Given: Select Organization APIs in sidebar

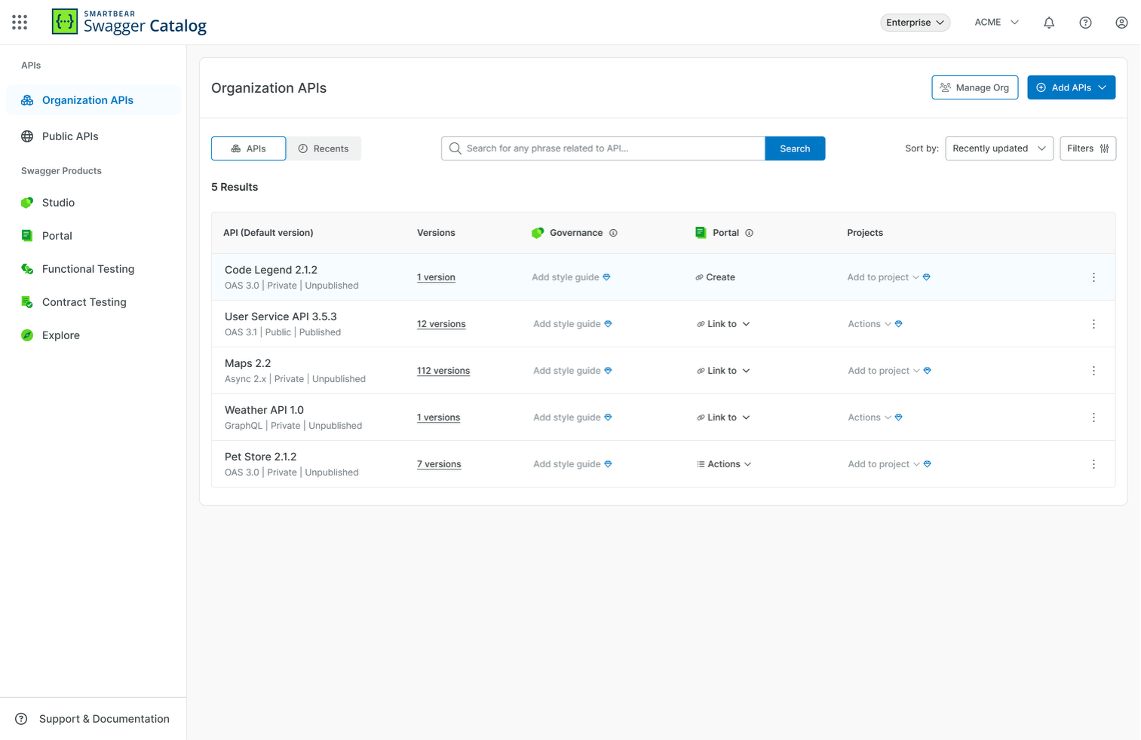Looking at the screenshot, I should pyautogui.click(x=93, y=100).
